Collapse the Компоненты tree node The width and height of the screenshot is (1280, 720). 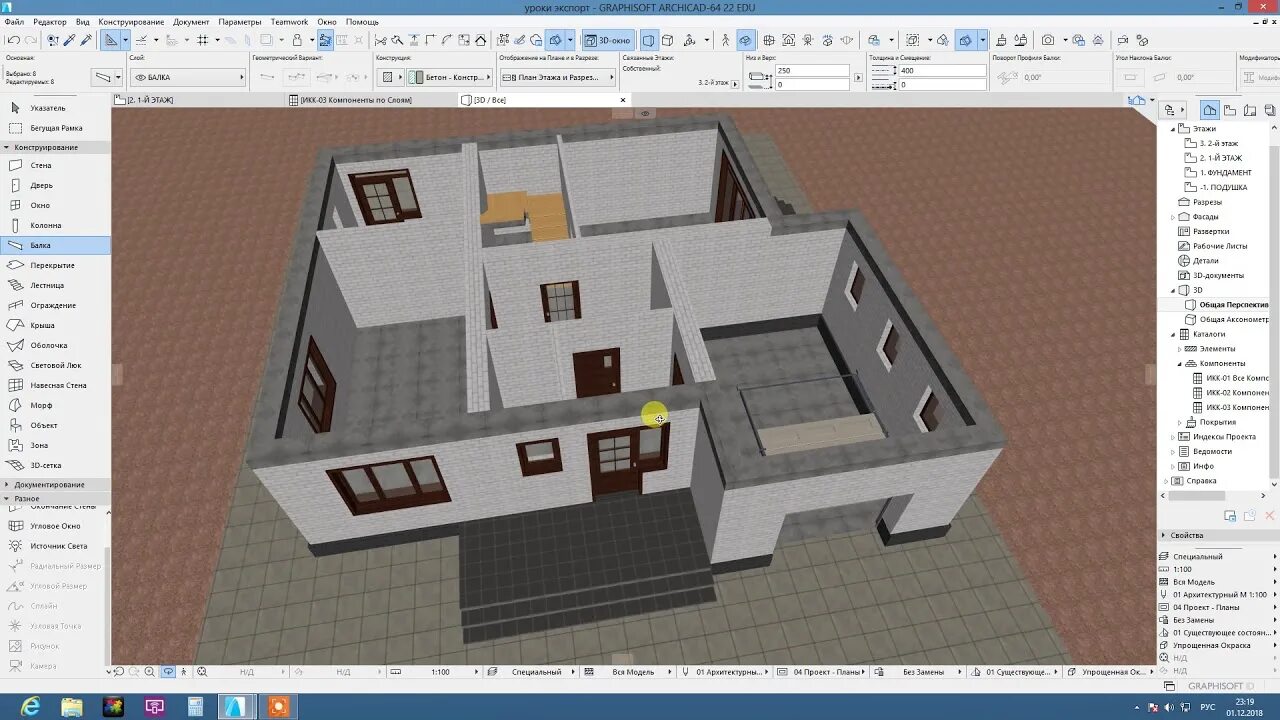click(1180, 364)
